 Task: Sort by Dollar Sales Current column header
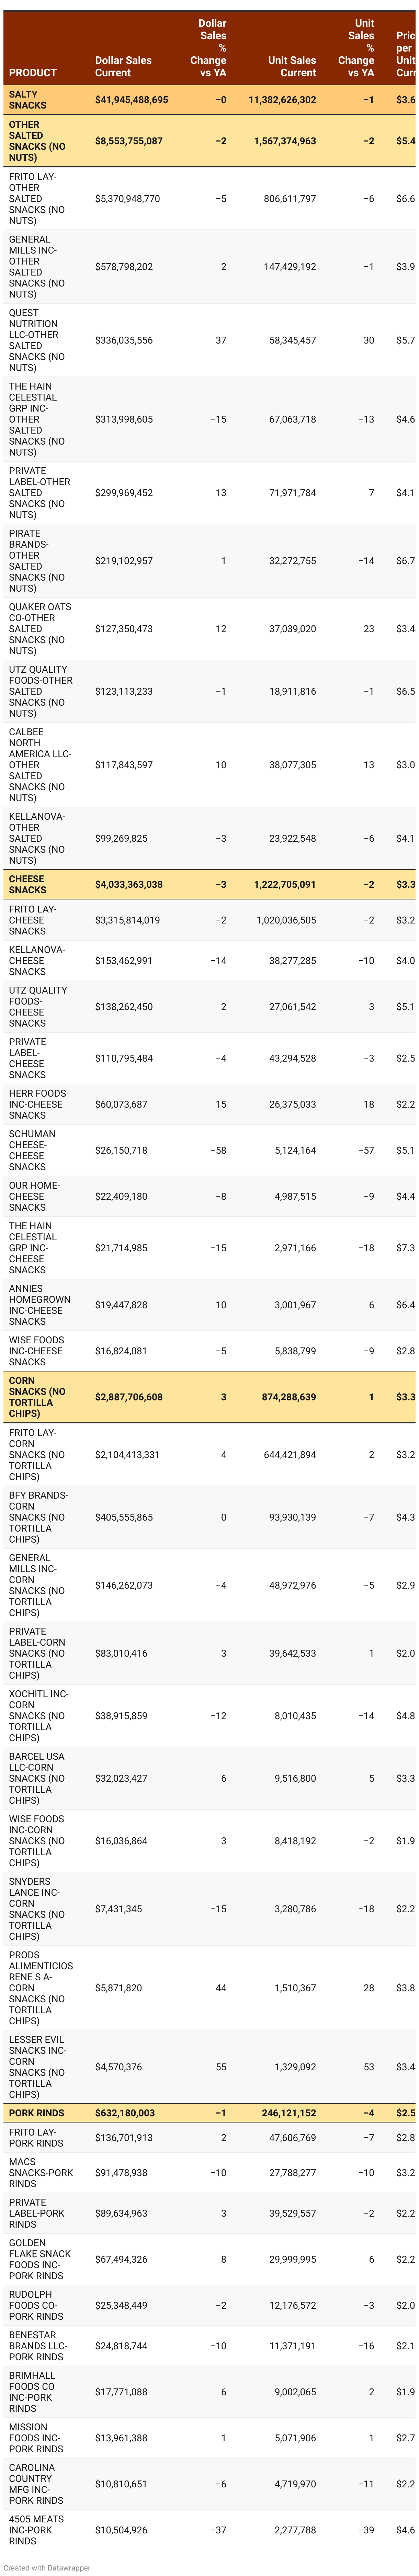tap(123, 66)
